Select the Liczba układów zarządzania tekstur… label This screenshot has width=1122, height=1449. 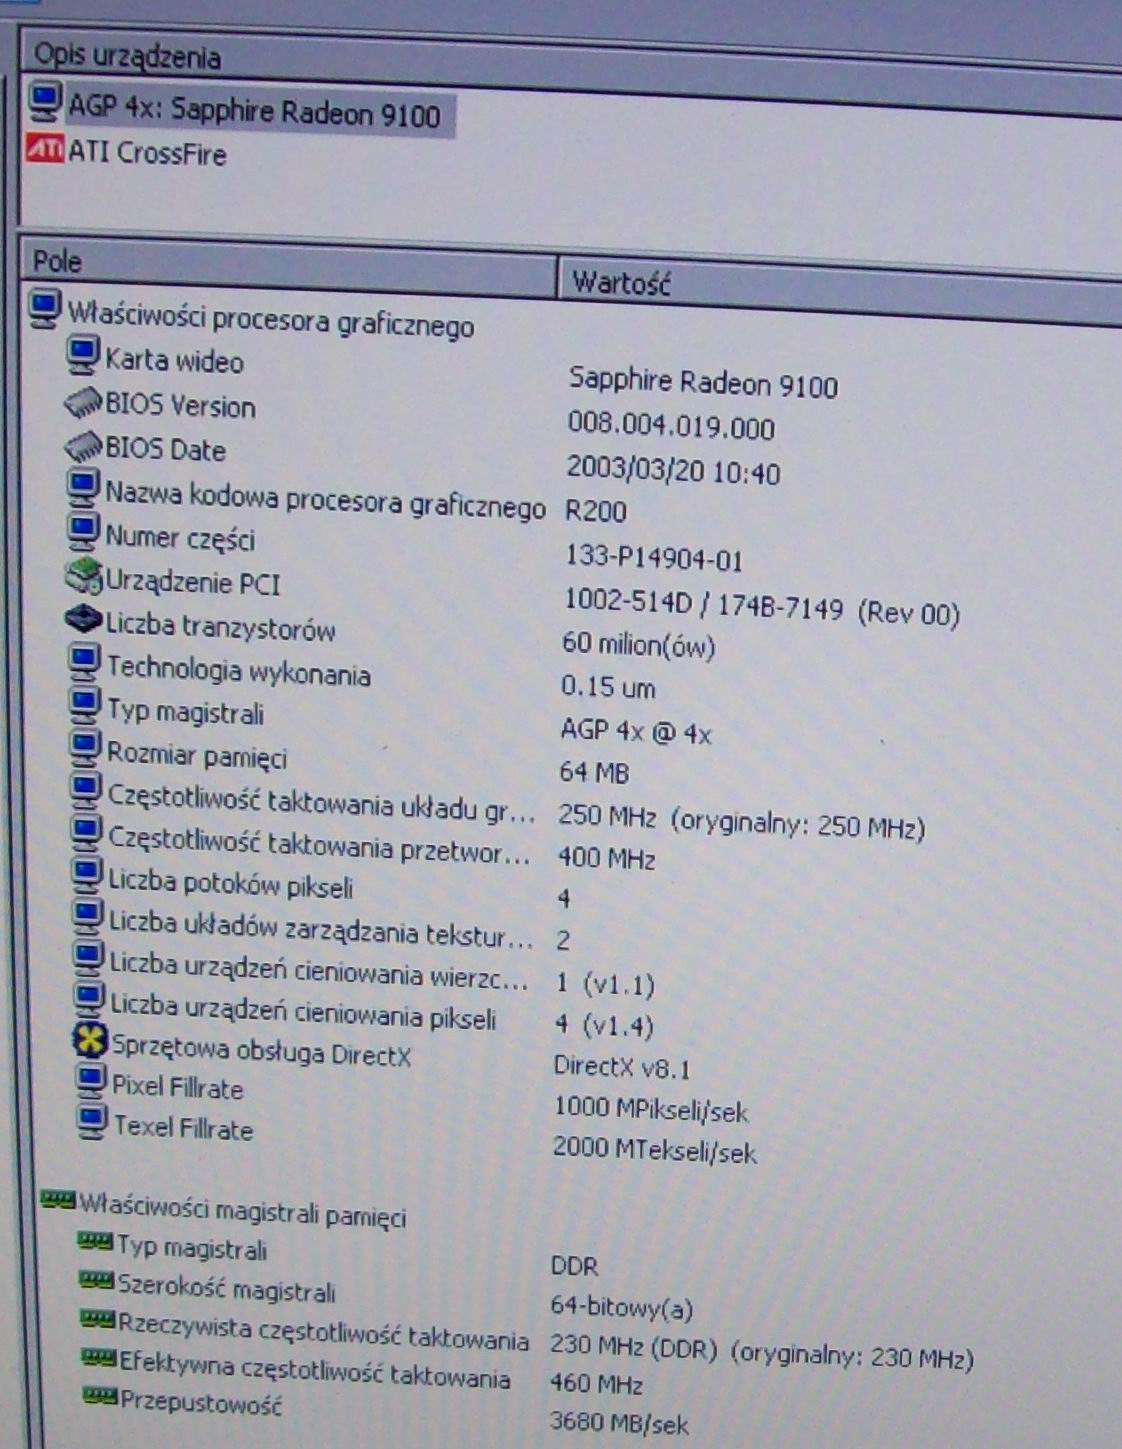click(321, 929)
